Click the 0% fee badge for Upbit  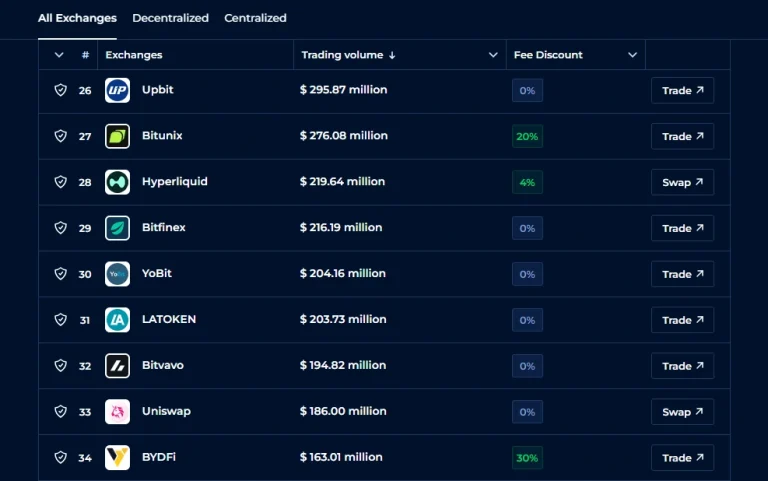[527, 91]
